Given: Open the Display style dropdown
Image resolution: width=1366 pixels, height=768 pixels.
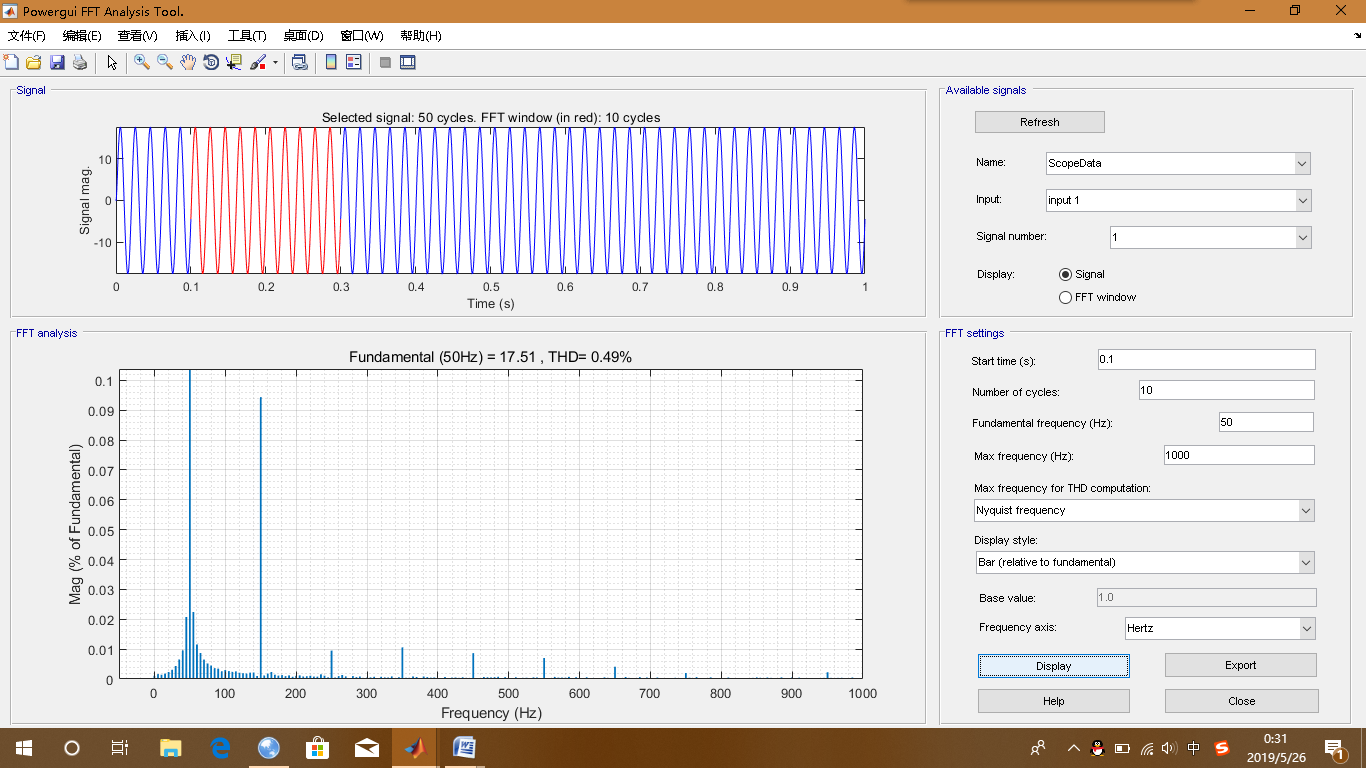Looking at the screenshot, I should point(1144,562).
